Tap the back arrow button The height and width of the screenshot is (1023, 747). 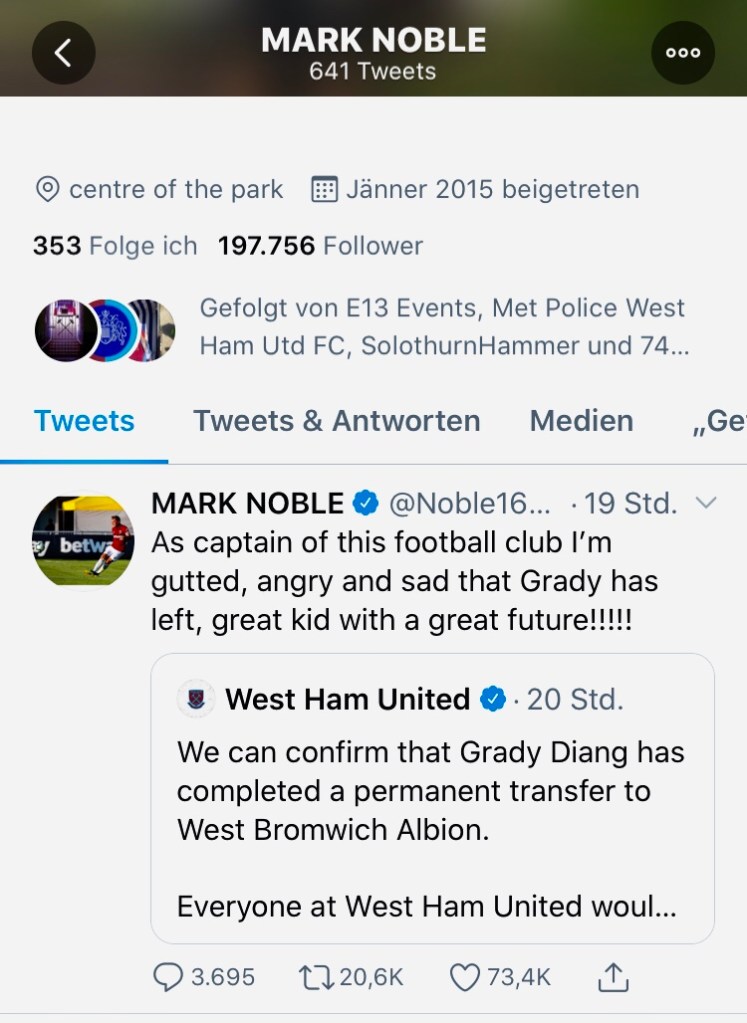click(x=63, y=53)
